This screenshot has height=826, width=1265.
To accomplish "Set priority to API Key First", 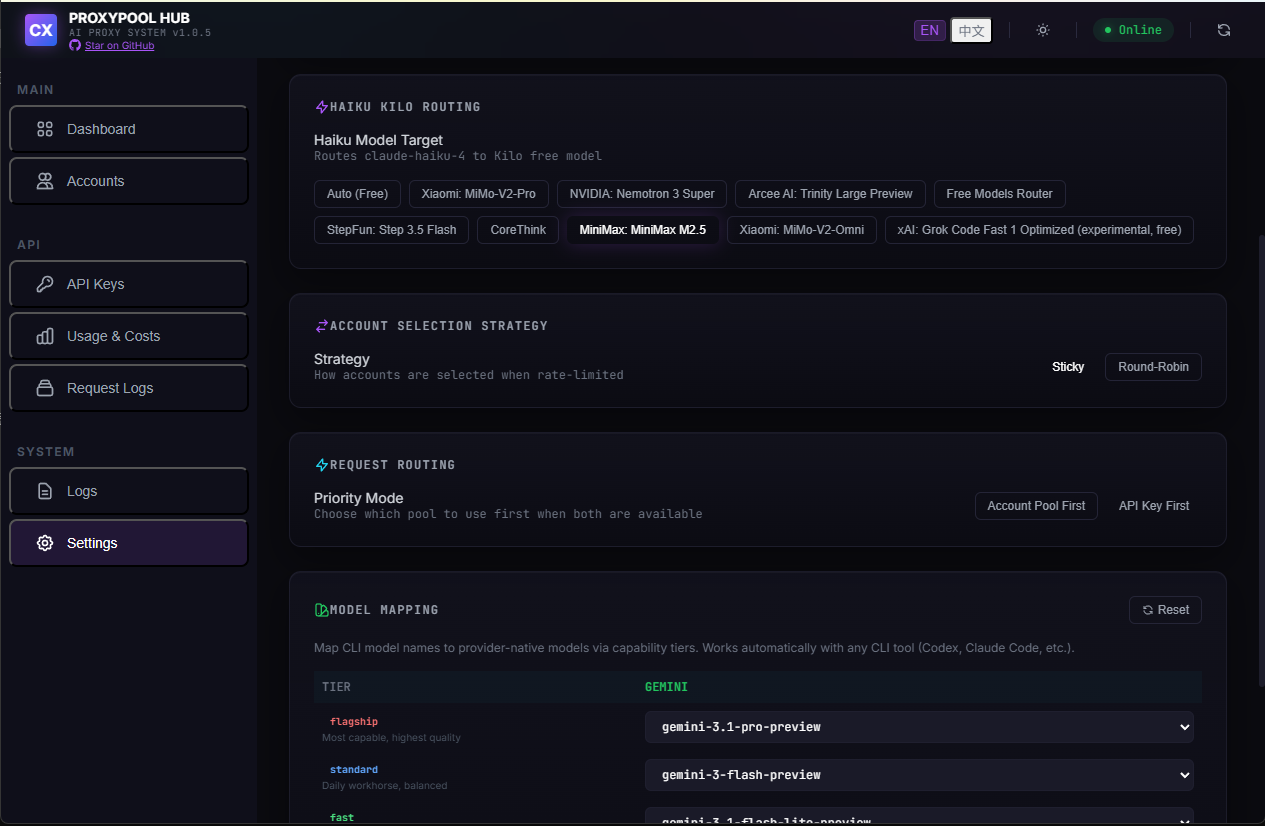I will 1154,506.
